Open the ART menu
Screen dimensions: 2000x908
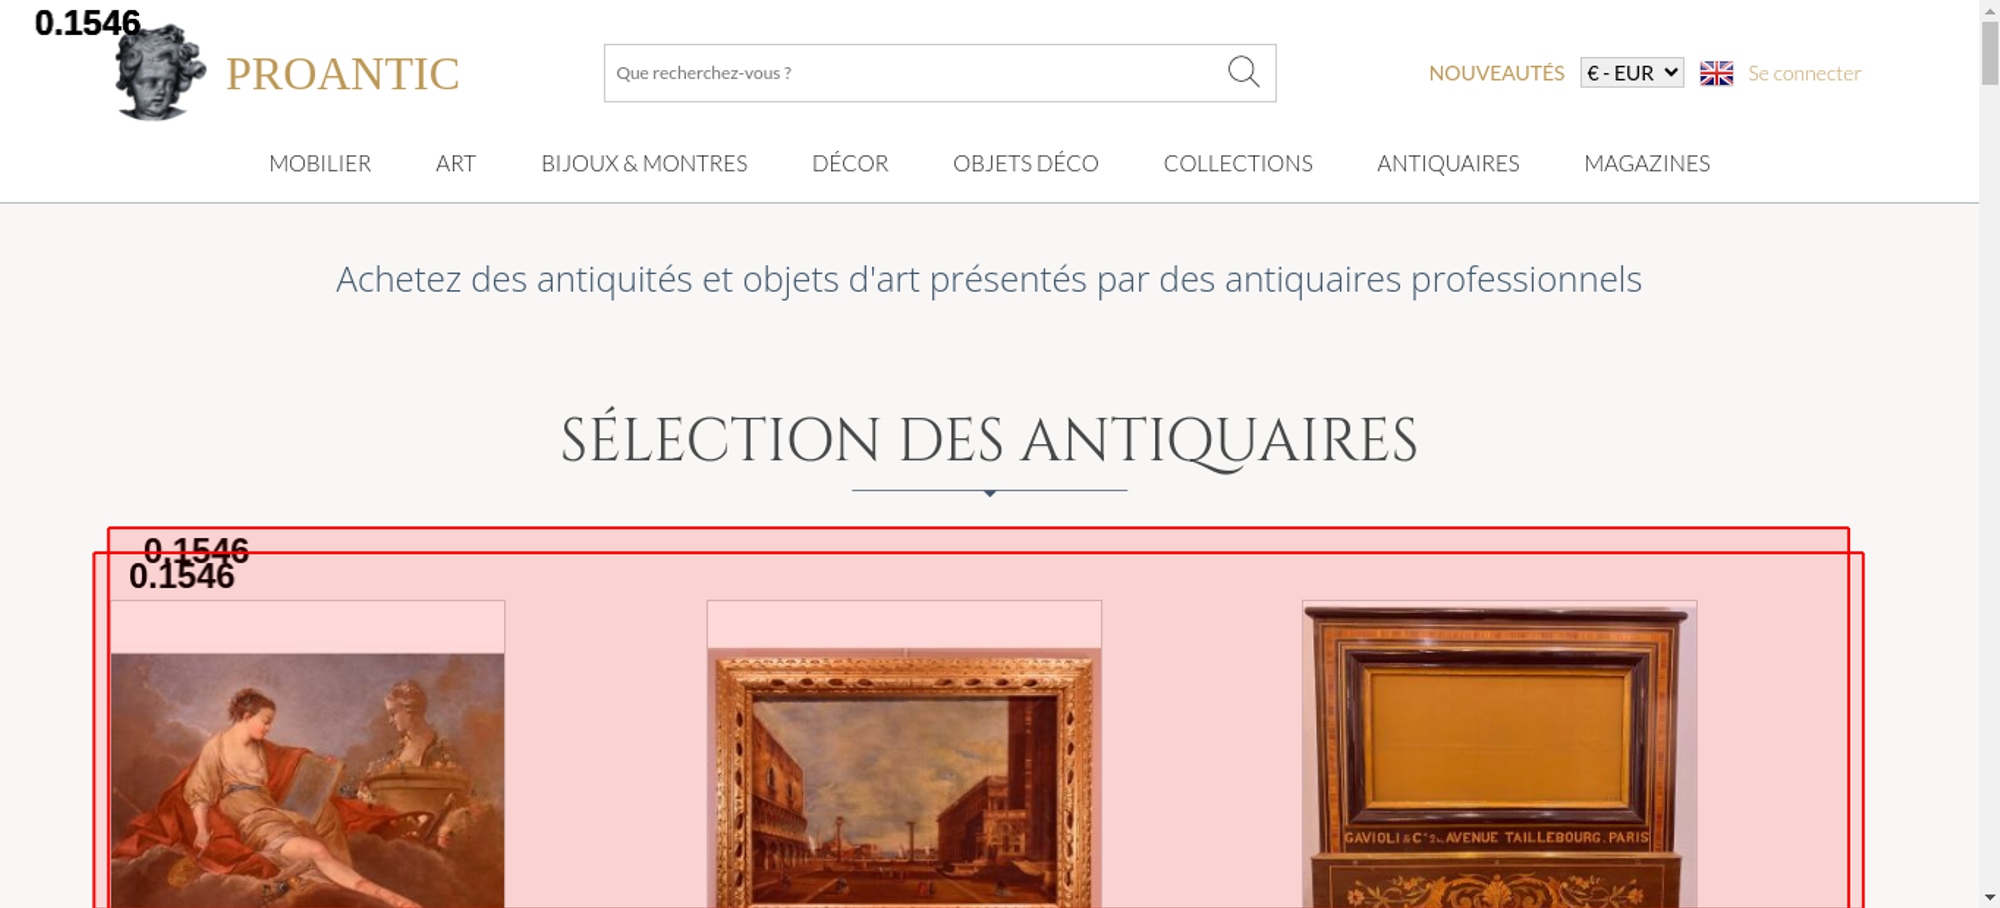(x=456, y=163)
